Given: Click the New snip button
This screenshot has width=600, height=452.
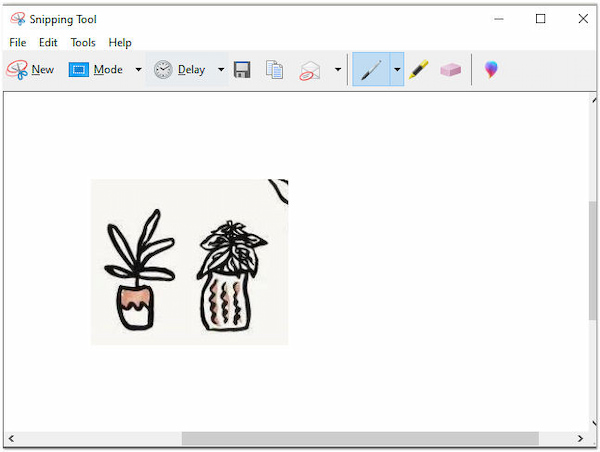Looking at the screenshot, I should click(30, 70).
